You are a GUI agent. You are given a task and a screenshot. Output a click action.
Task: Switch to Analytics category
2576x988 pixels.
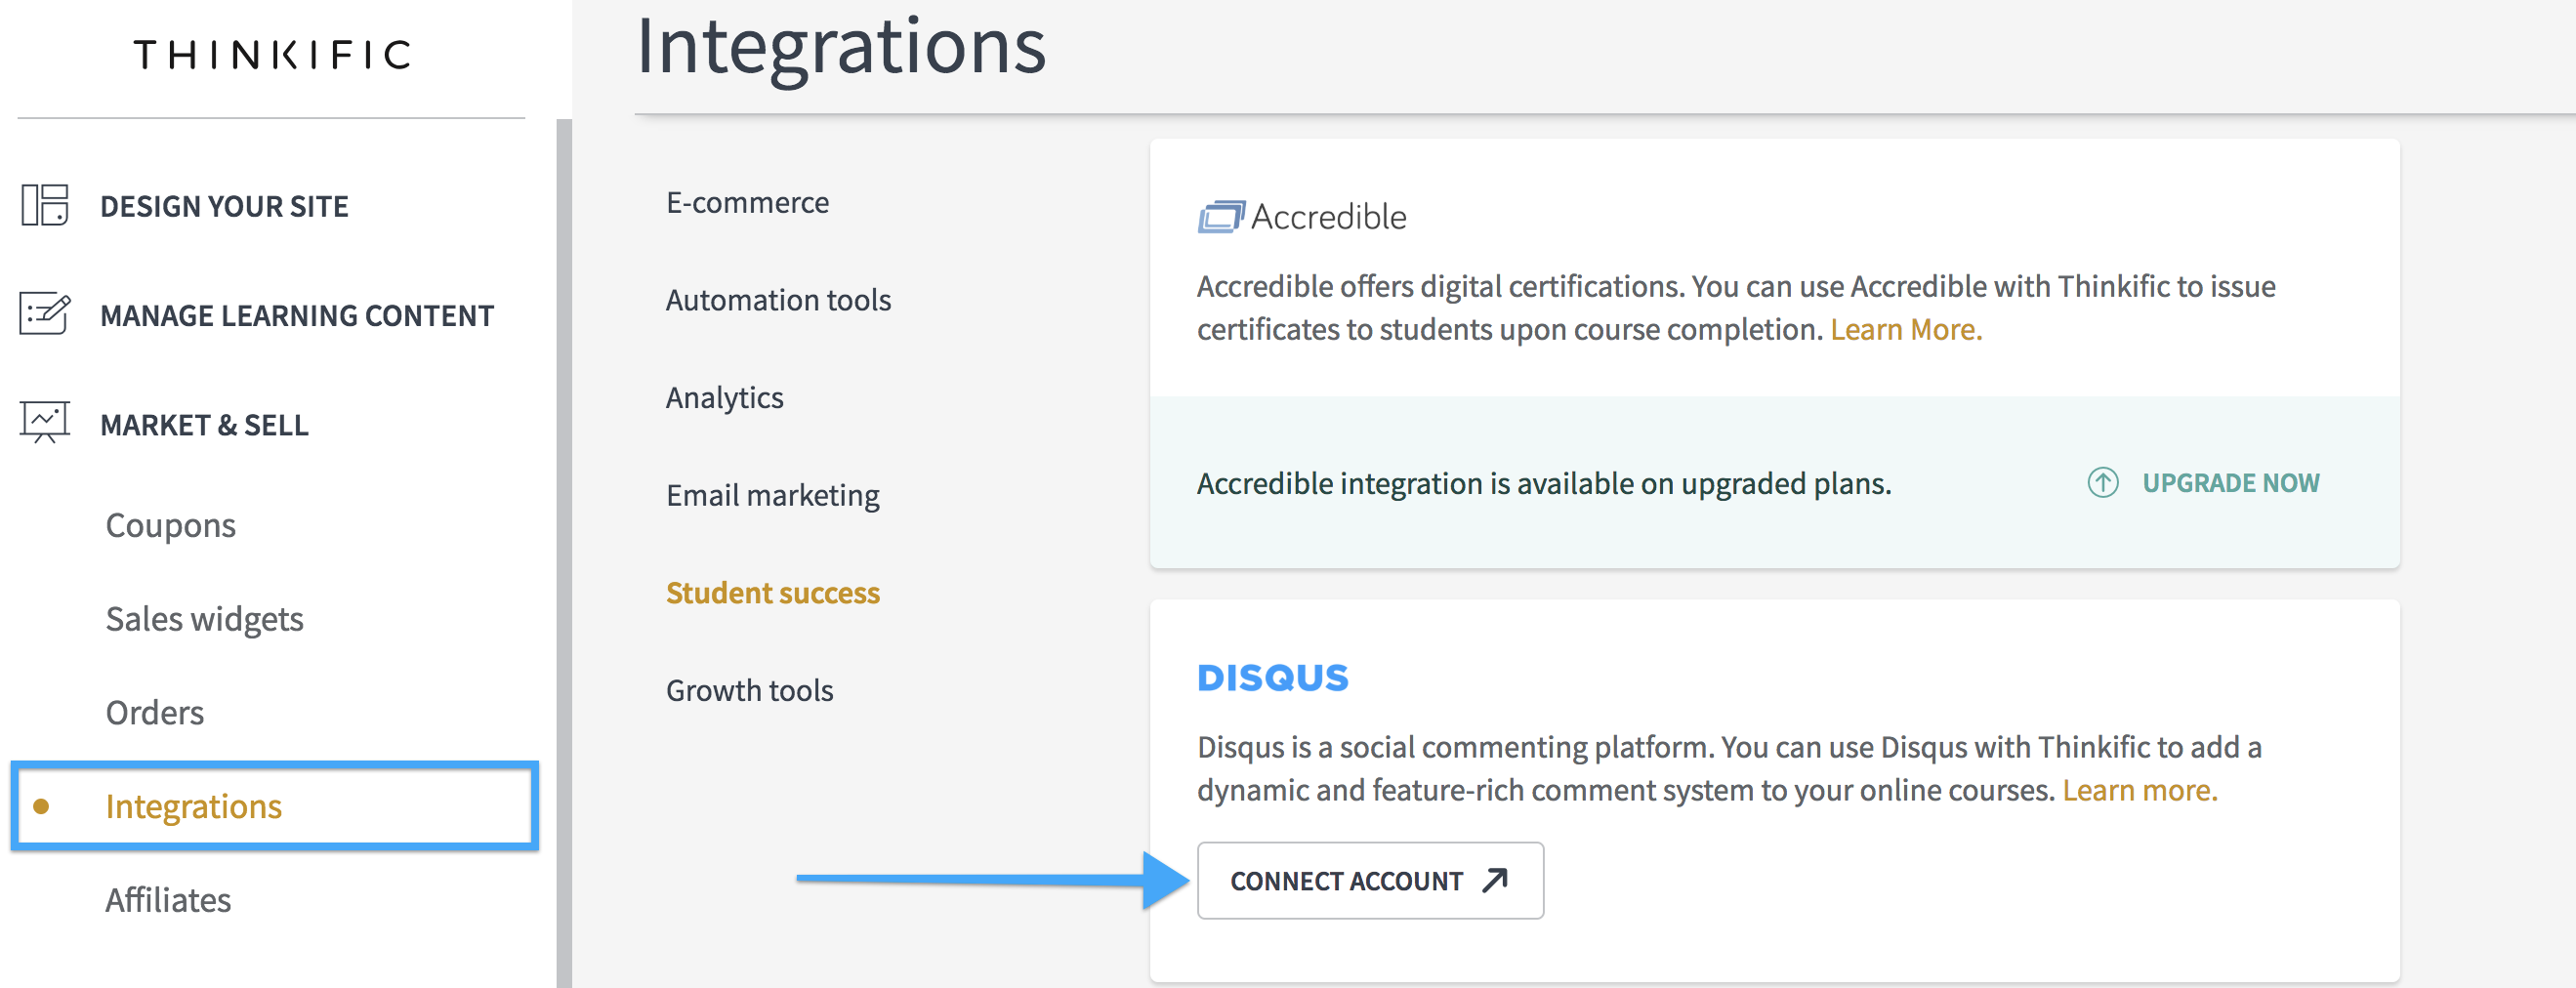click(x=724, y=397)
